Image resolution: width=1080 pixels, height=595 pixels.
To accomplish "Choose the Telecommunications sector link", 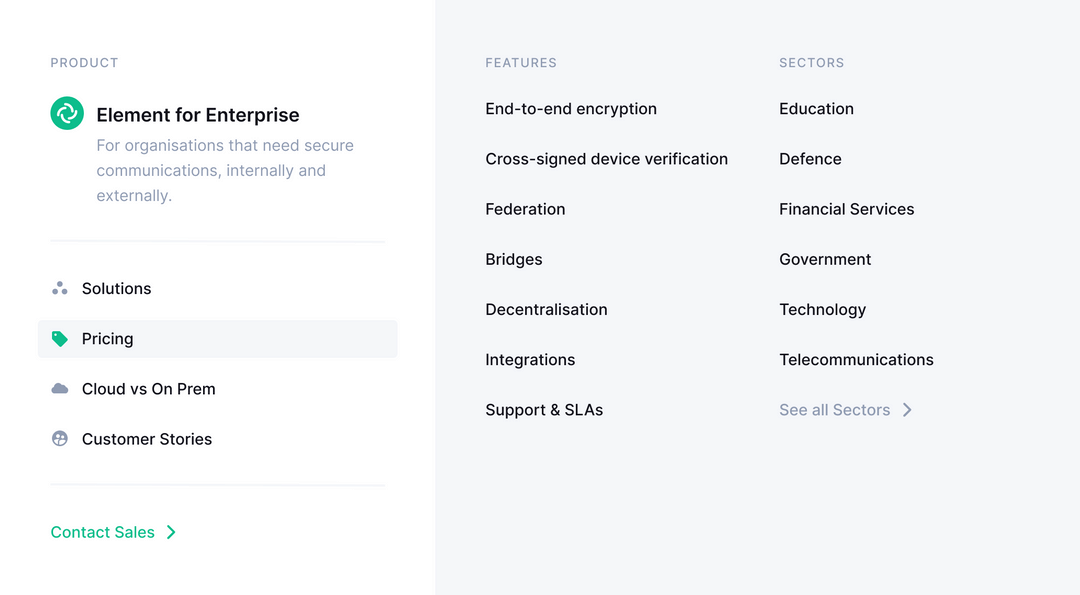I will click(856, 360).
